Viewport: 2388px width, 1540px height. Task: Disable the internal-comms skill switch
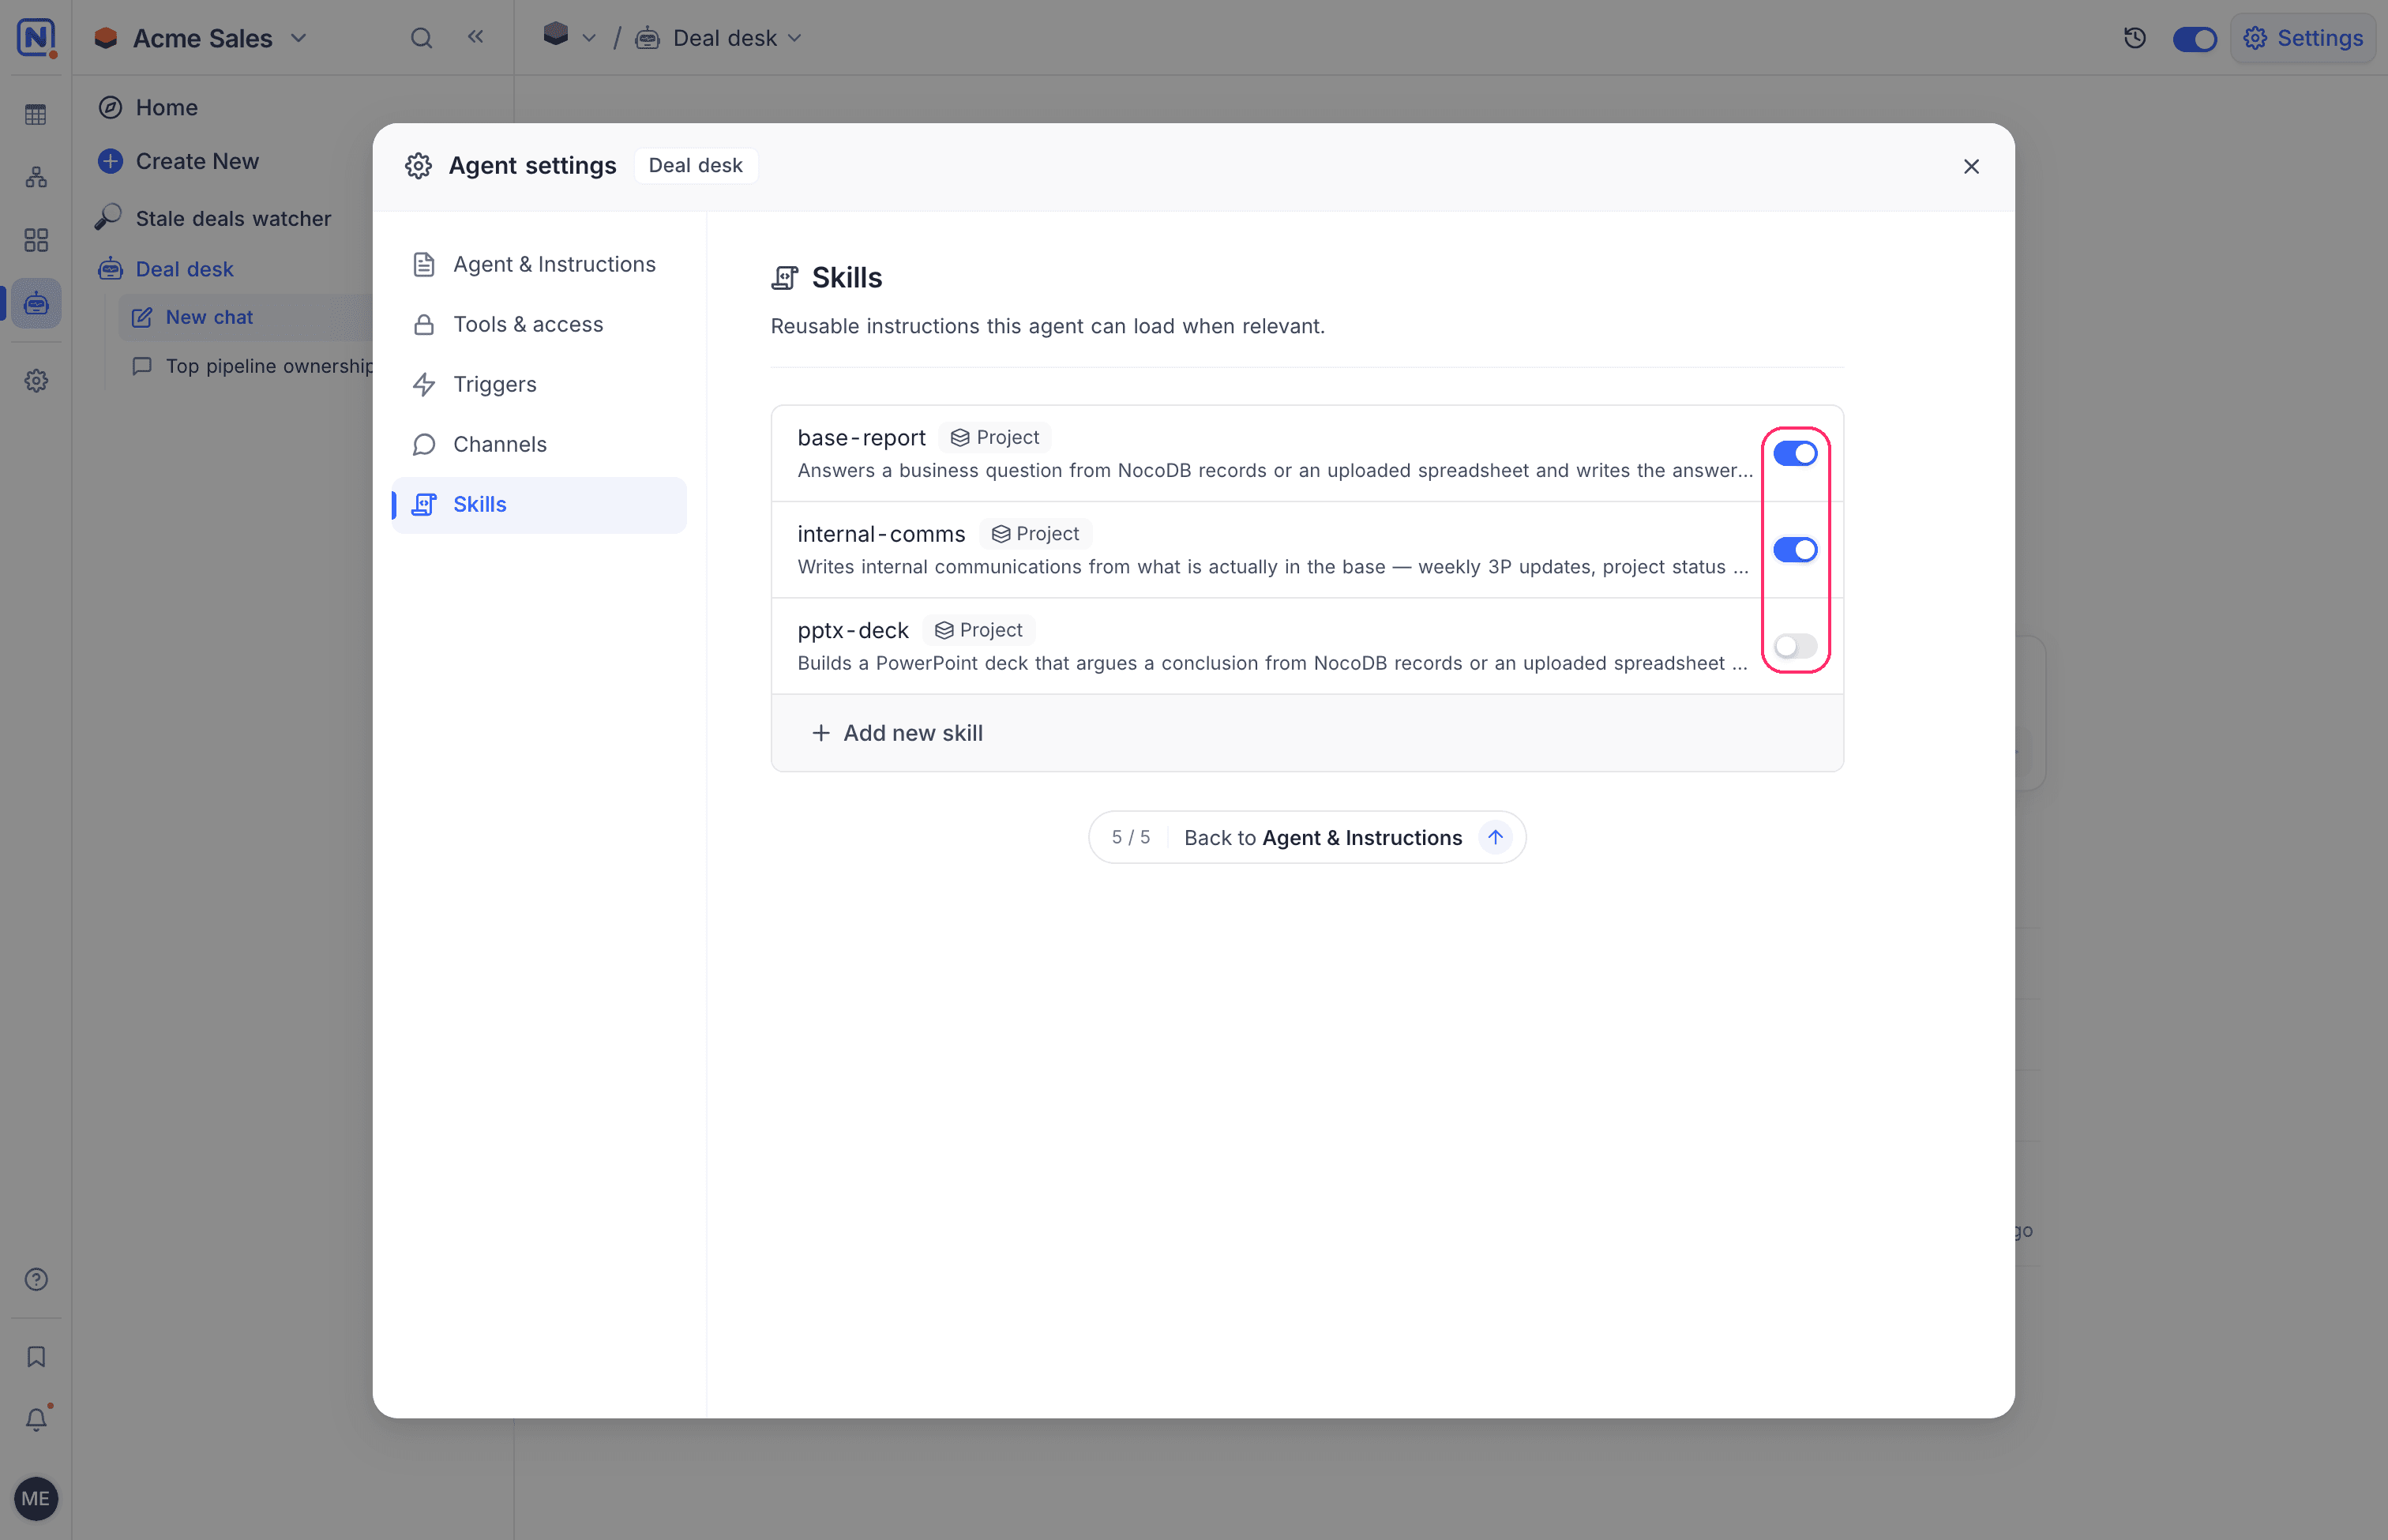pyautogui.click(x=1795, y=550)
